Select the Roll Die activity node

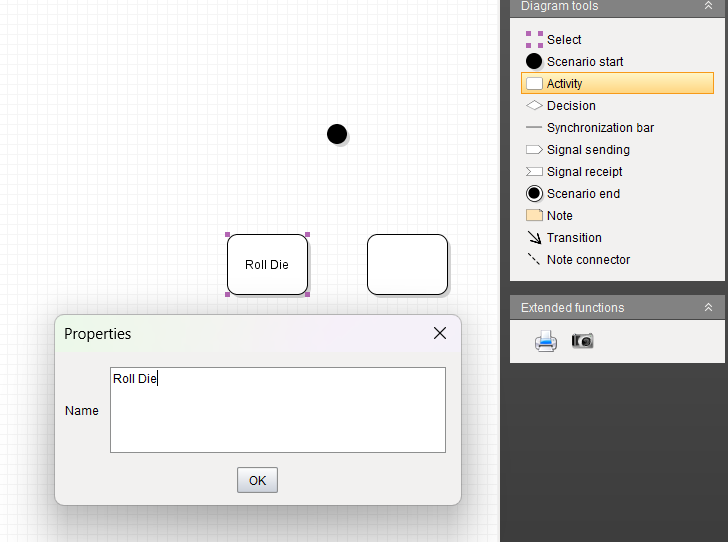coord(267,264)
